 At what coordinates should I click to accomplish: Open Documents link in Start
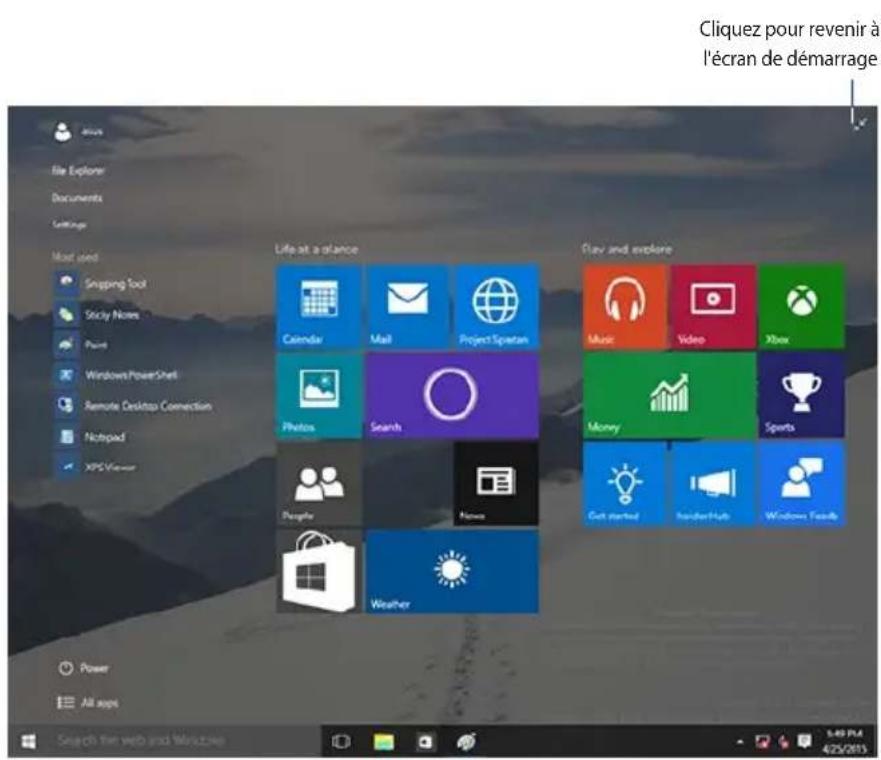pos(77,198)
